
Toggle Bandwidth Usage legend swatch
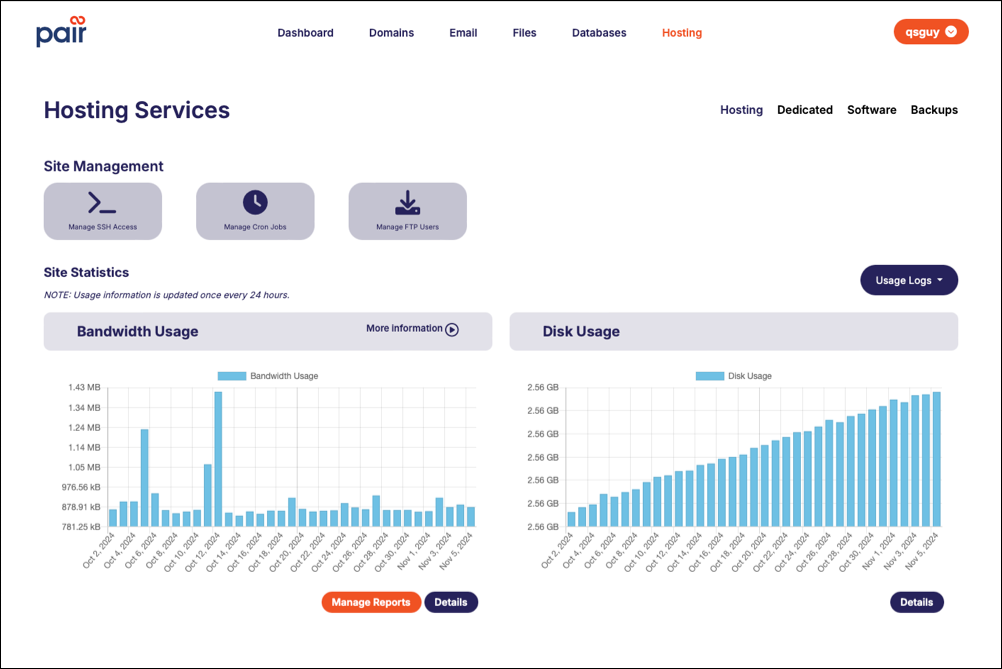[x=231, y=376]
